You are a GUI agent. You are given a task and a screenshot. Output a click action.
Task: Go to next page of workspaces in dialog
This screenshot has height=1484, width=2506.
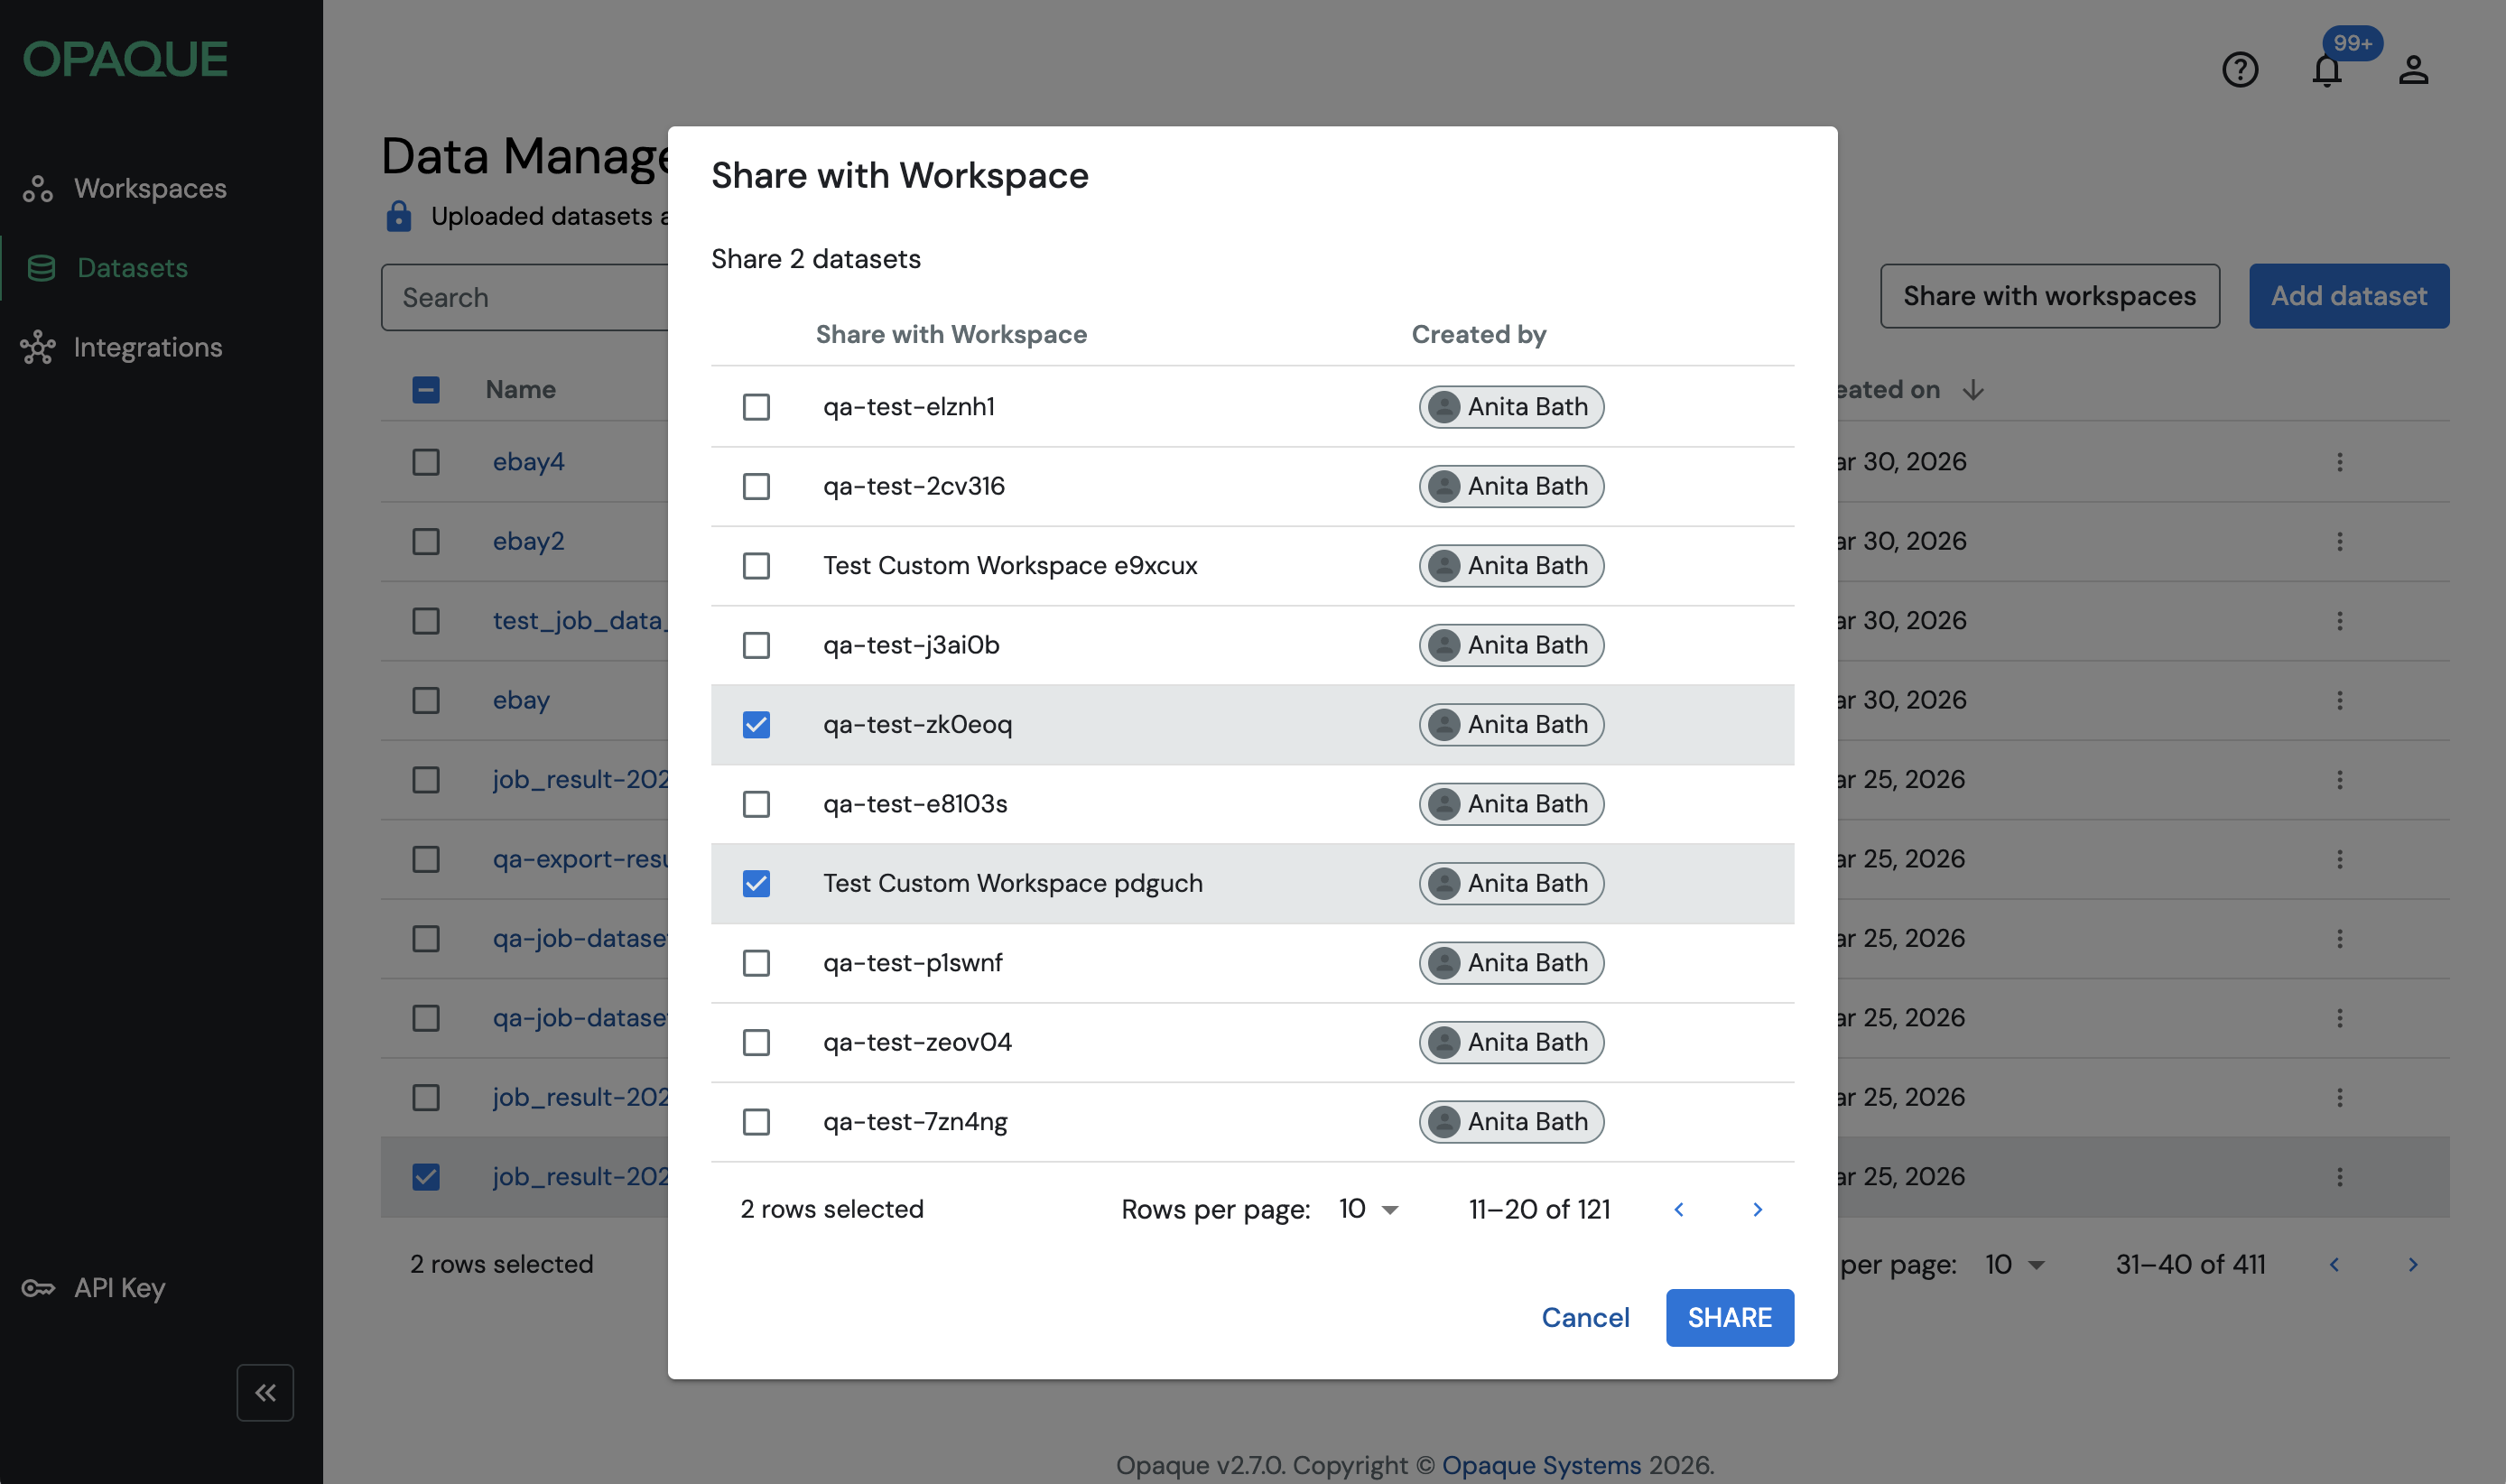(x=1757, y=1209)
